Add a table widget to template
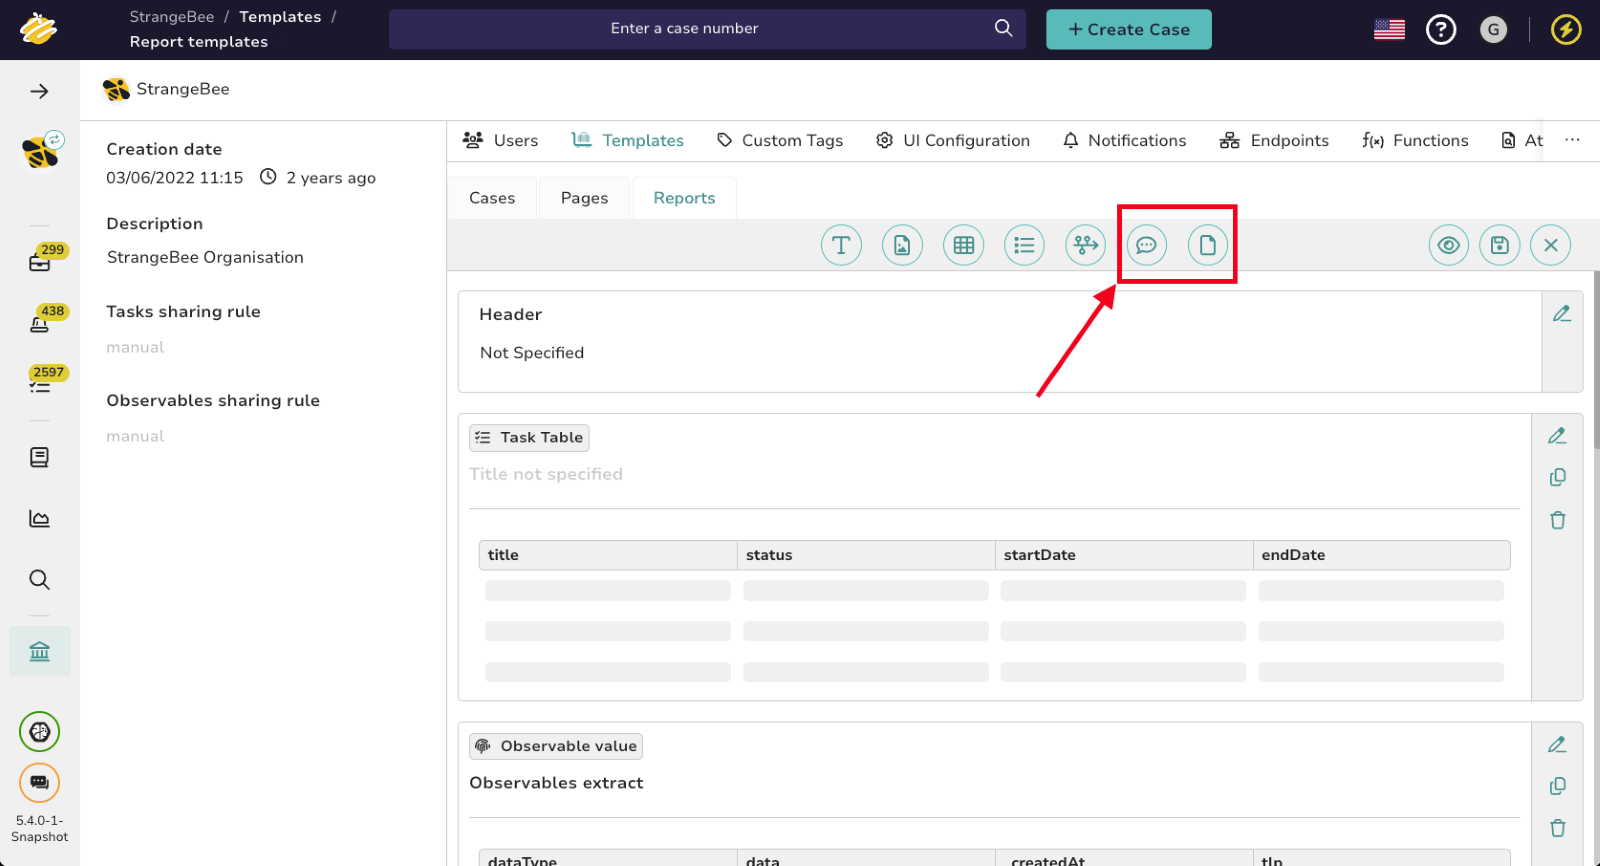1600x866 pixels. 963,245
